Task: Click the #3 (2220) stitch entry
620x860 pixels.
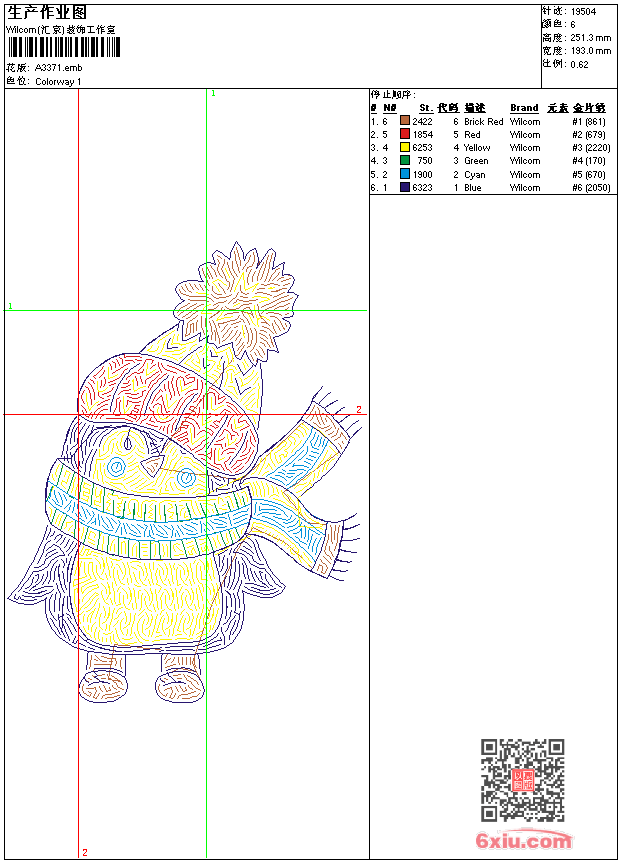Action: point(588,147)
